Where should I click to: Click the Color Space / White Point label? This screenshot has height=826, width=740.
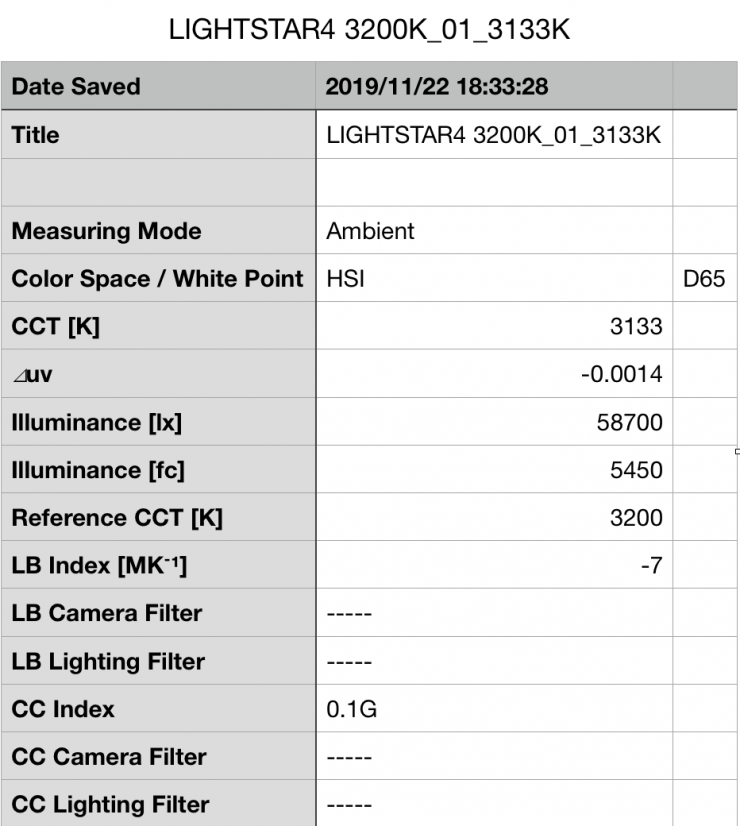pyautogui.click(x=157, y=279)
